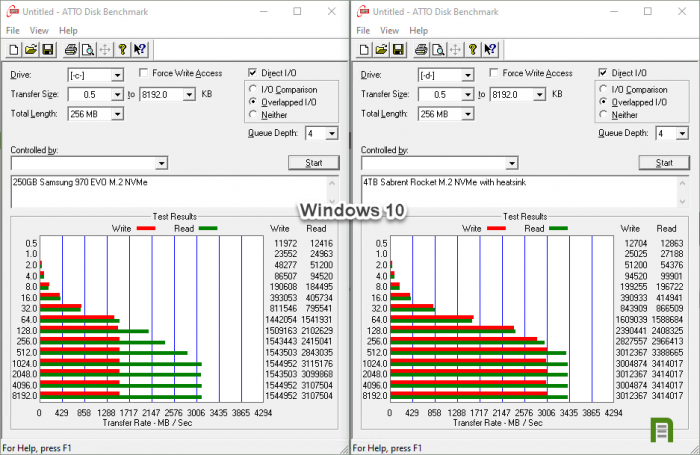Open Controlled by dropdown in left window
700x455 pixels.
162,163
